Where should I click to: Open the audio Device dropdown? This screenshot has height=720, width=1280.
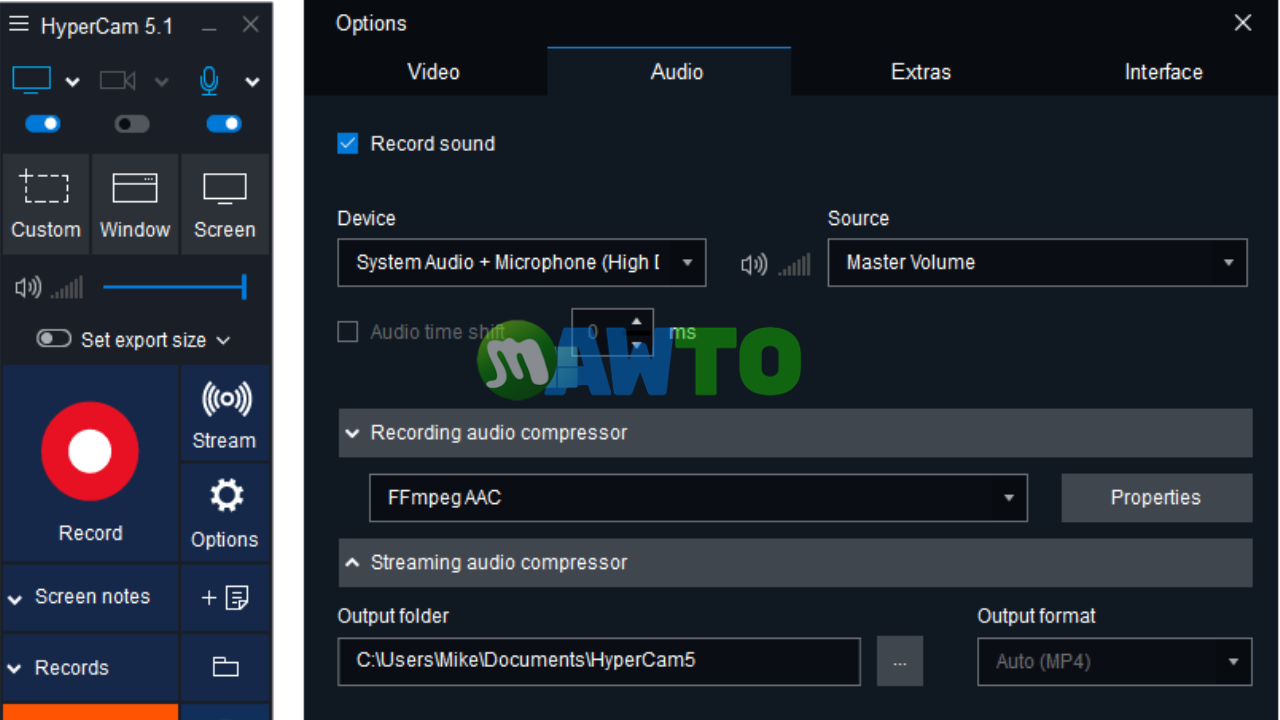(x=521, y=262)
